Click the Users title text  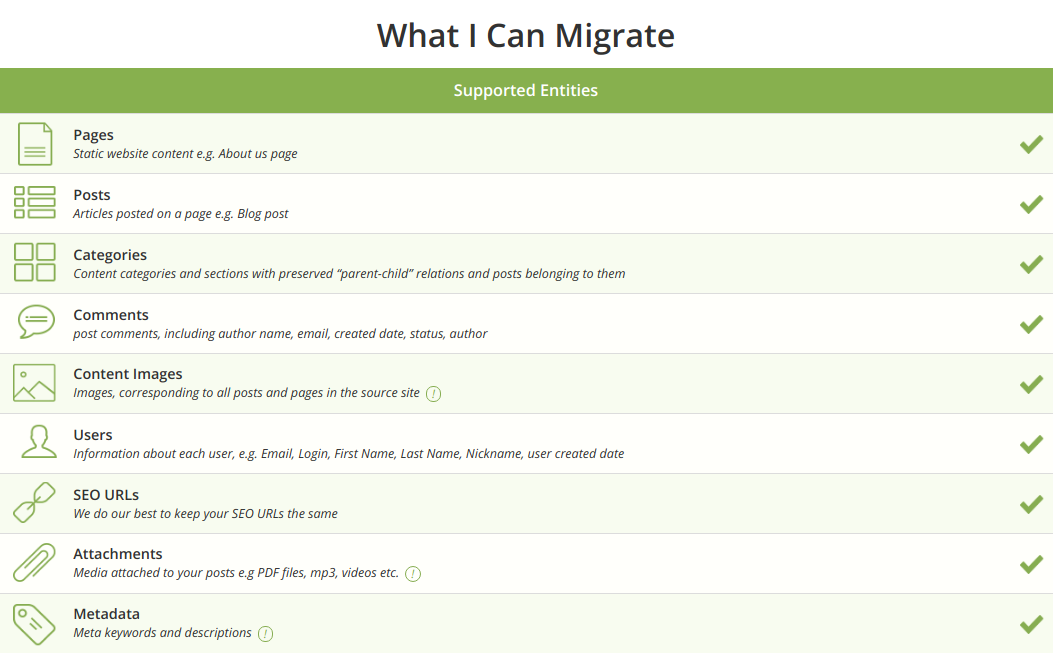pyautogui.click(x=93, y=435)
